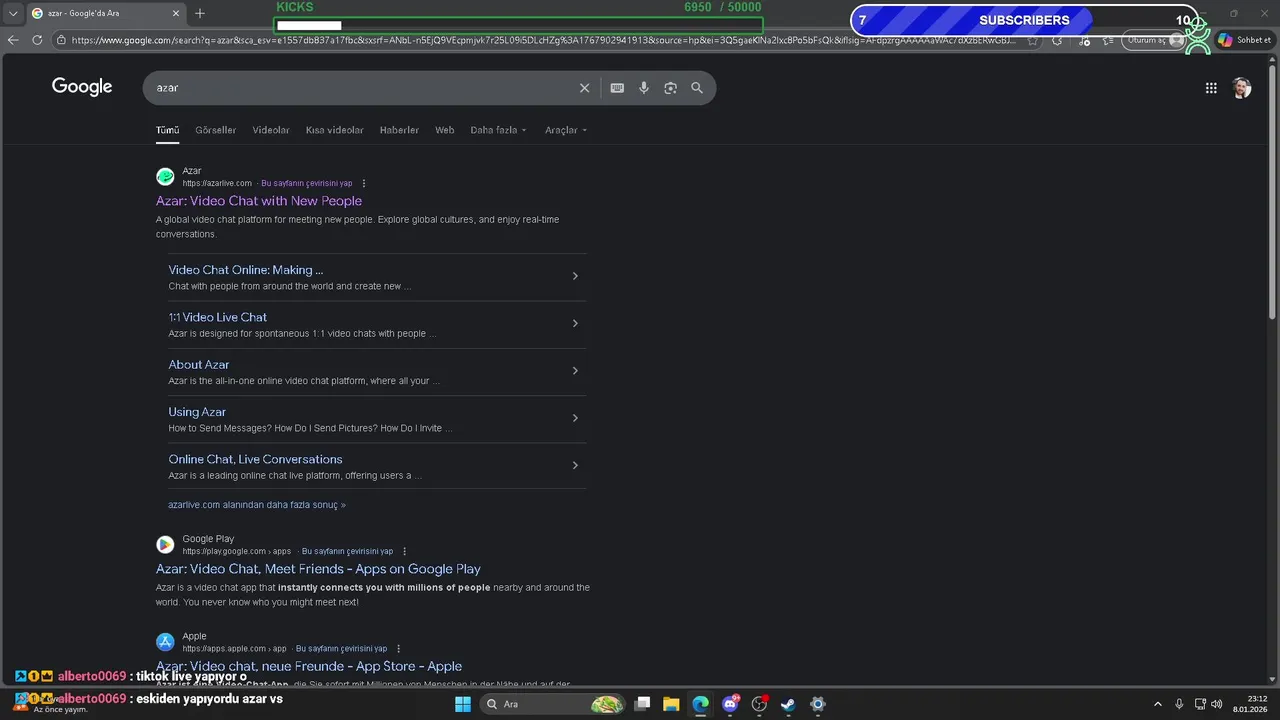The image size is (1280, 720).
Task: Click the 'Oturum aç' sign-in button
Action: tap(1154, 40)
